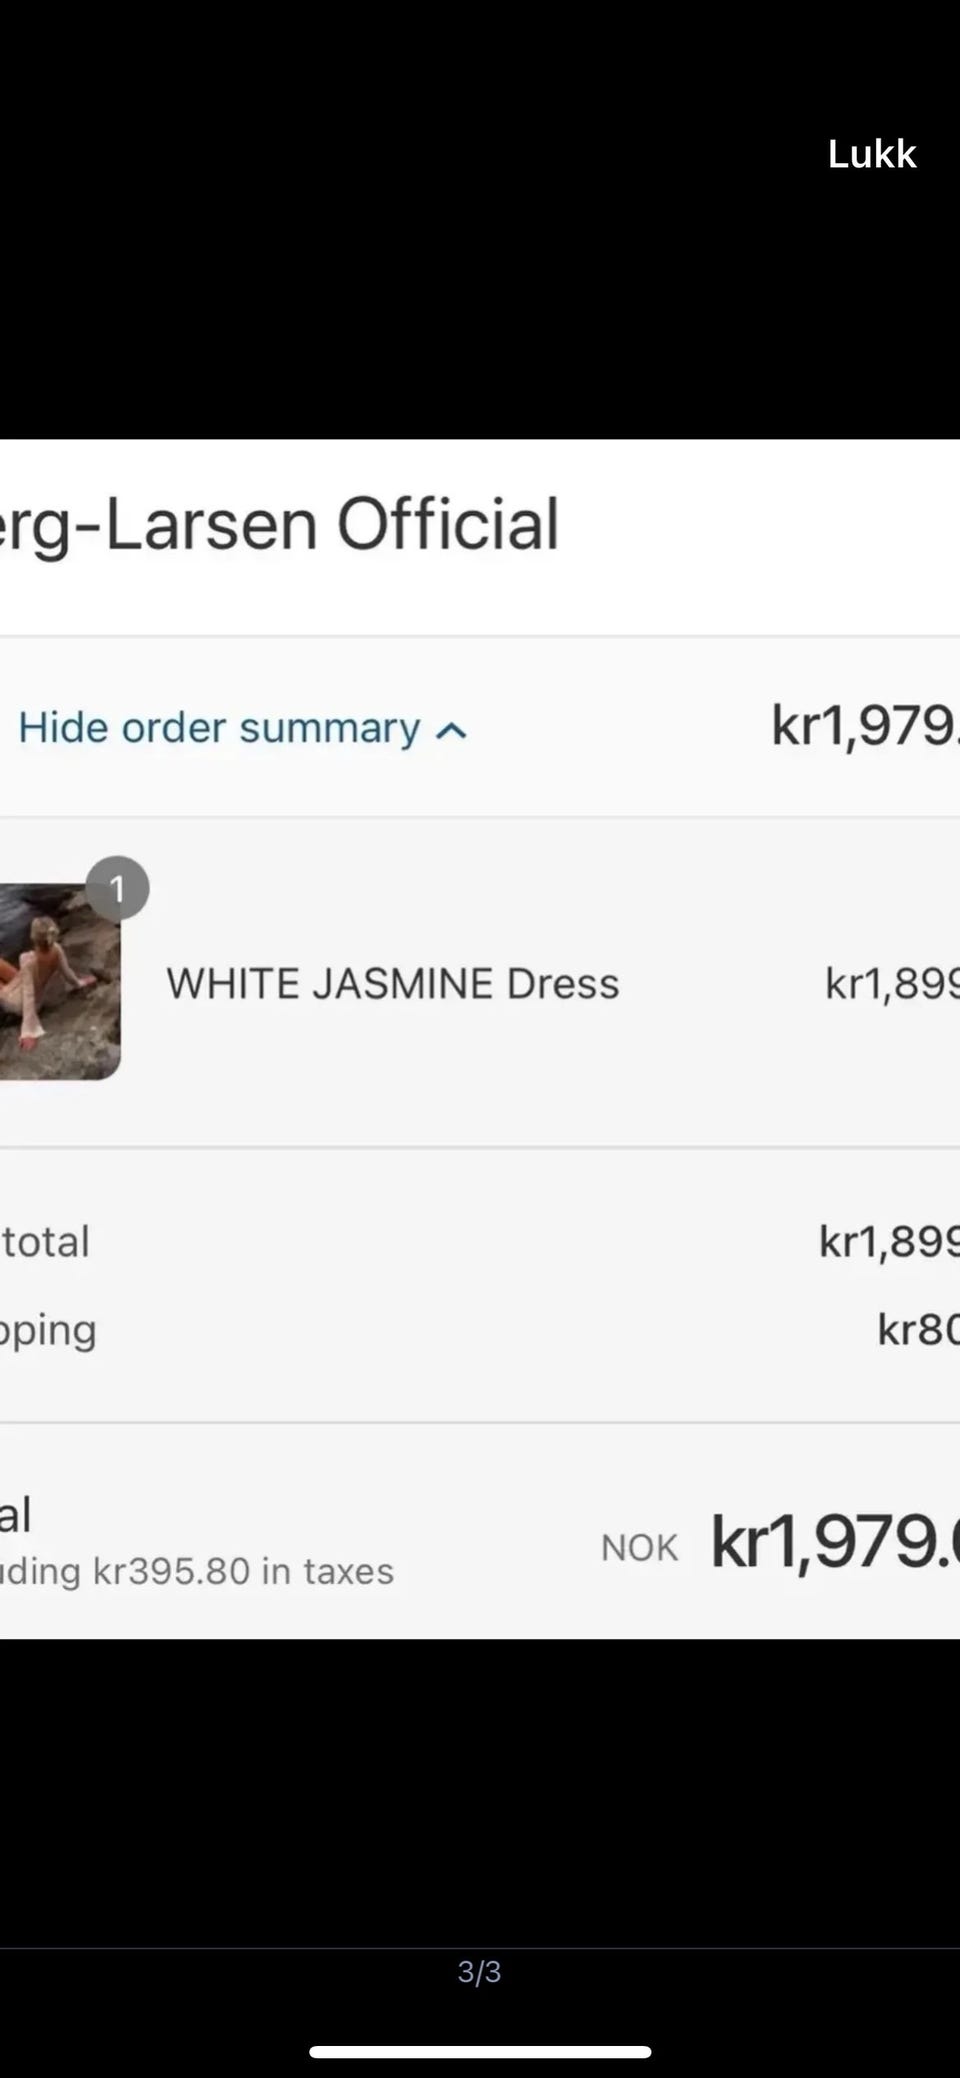Tap the quantity badge showing 1
The image size is (960, 2078).
coord(117,888)
